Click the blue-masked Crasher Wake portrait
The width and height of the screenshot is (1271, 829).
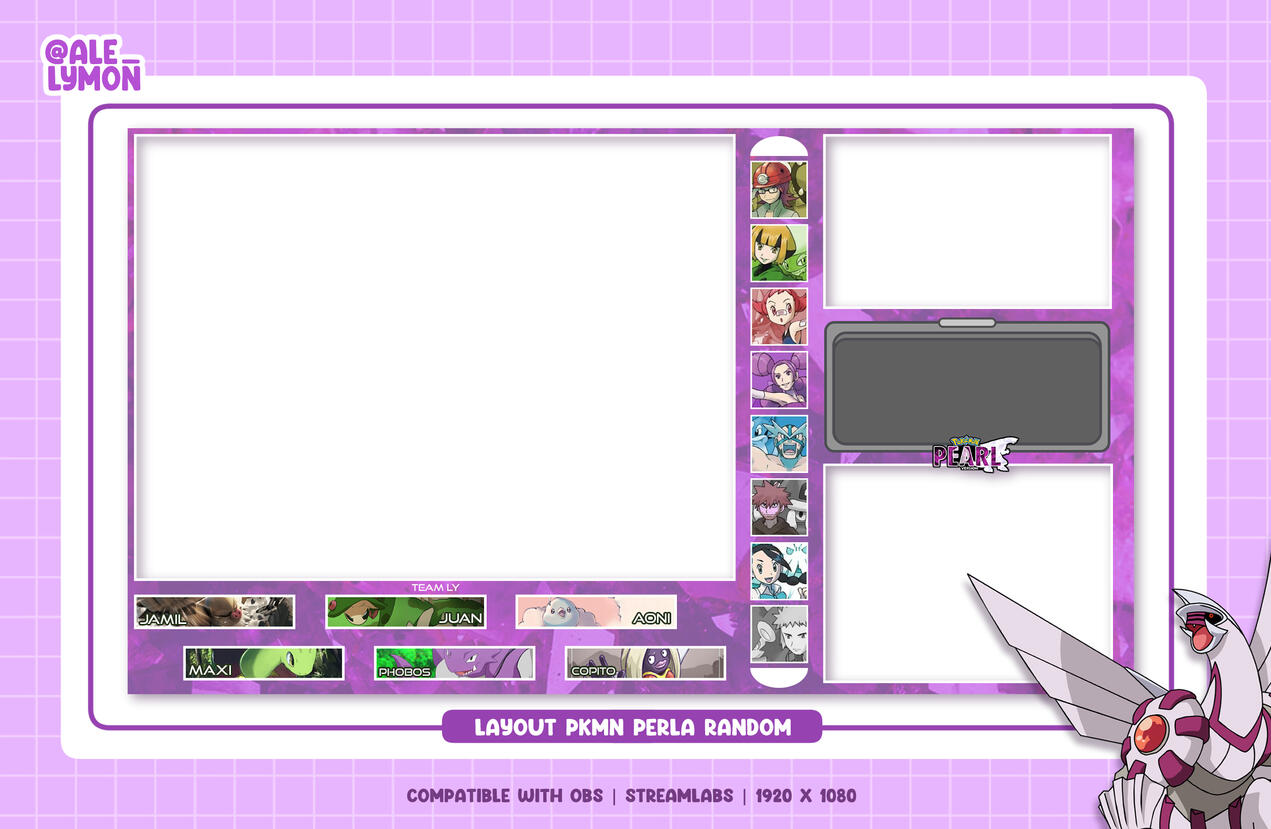(x=779, y=444)
